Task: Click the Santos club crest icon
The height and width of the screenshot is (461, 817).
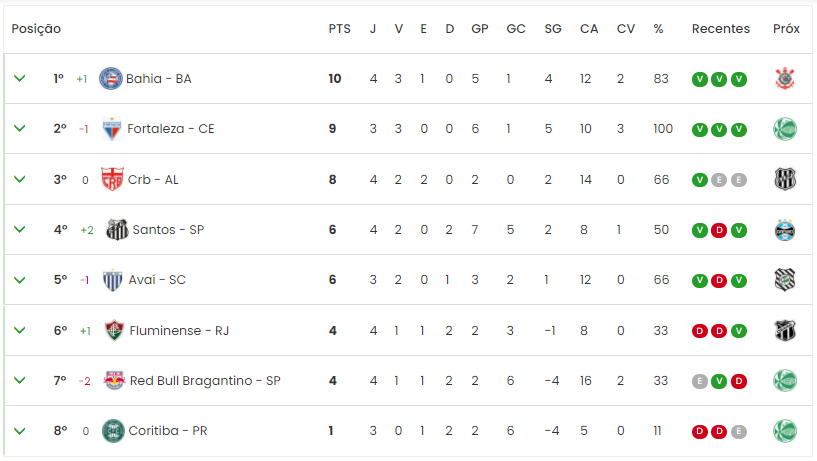Action: coord(117,230)
